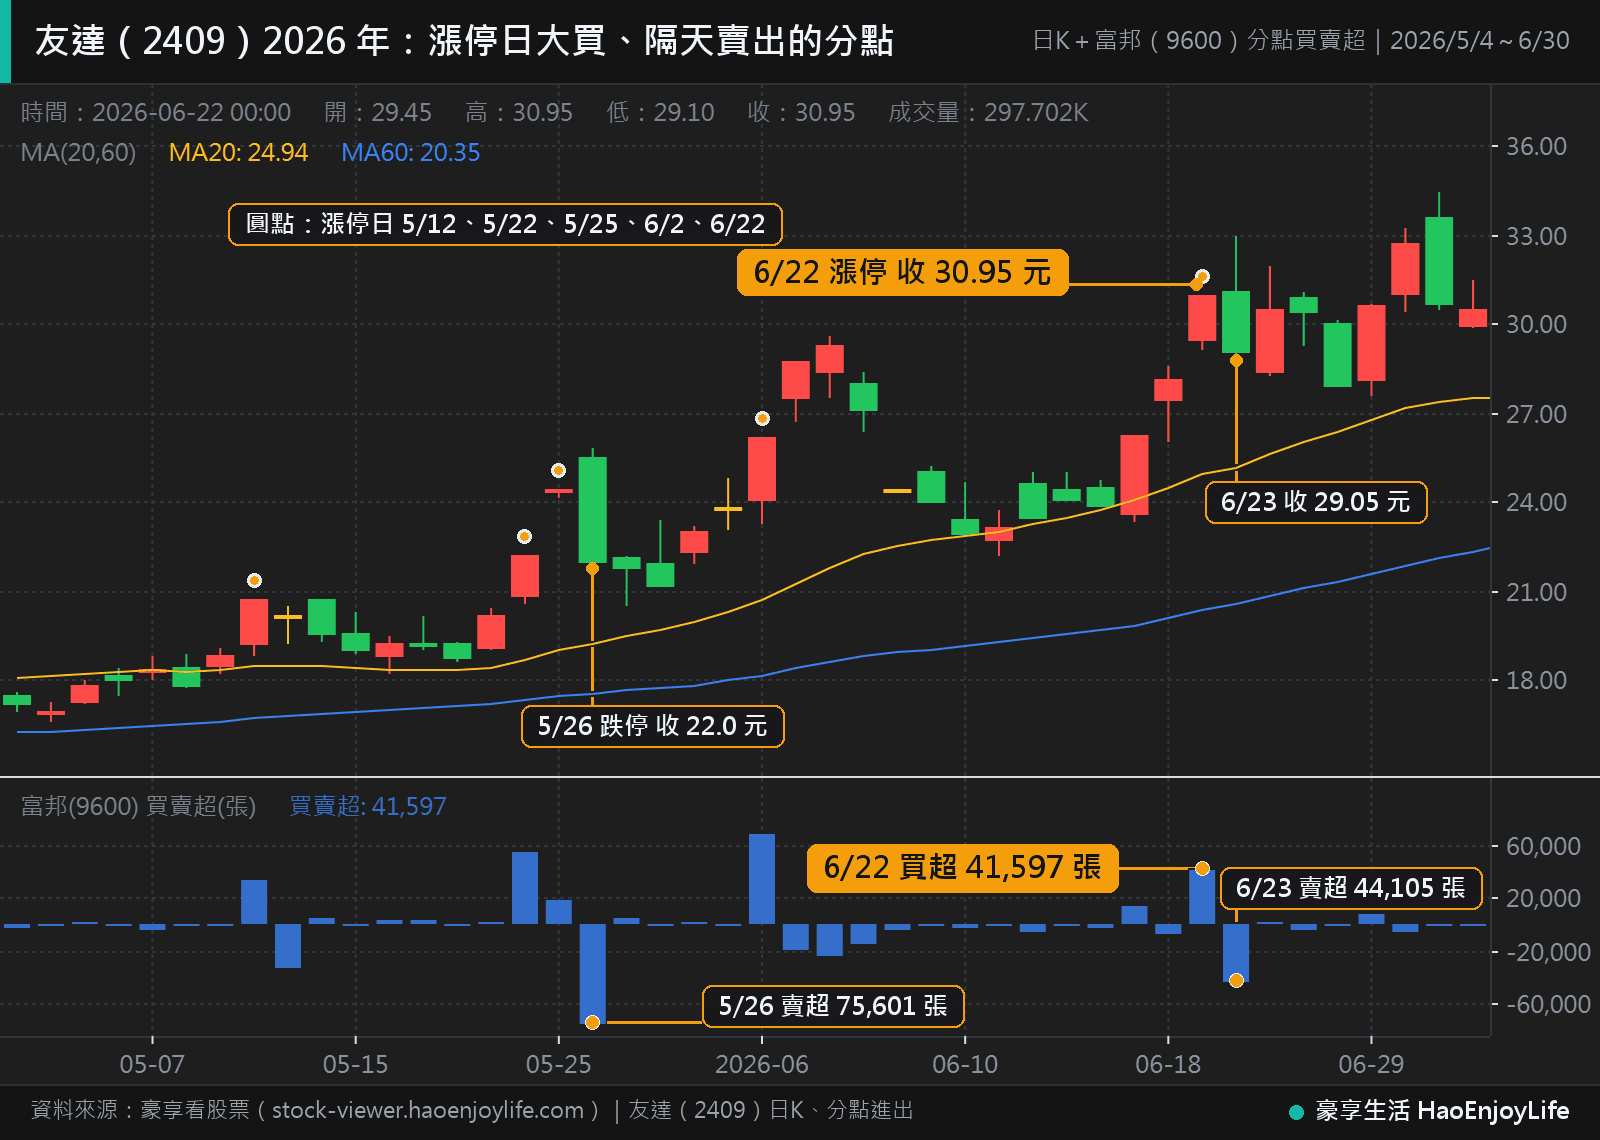Click the 24.00 price axis label
The height and width of the screenshot is (1140, 1600).
(1536, 502)
